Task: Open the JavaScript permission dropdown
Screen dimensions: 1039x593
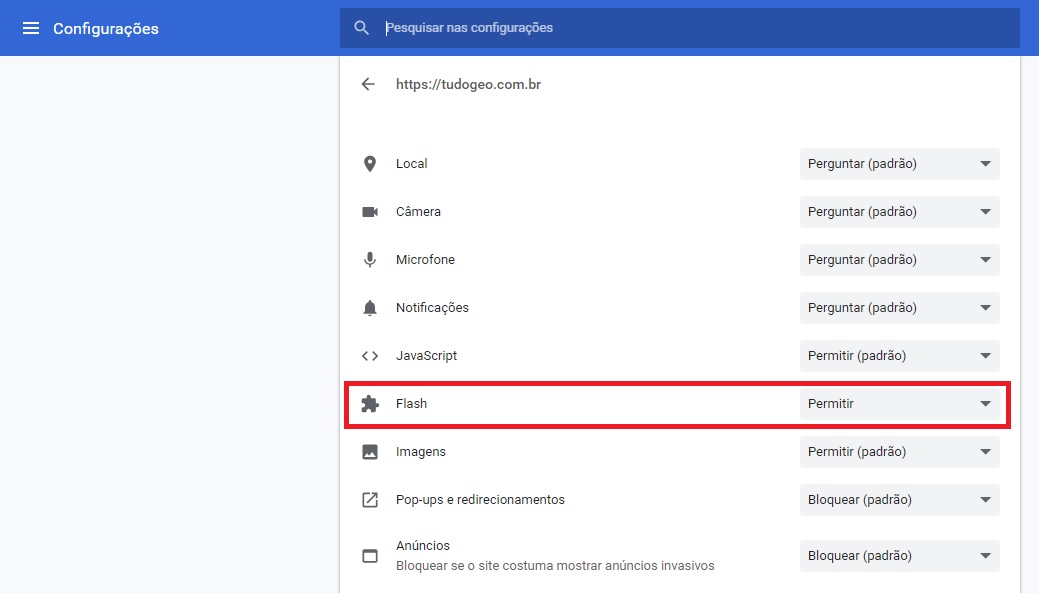Action: click(899, 356)
